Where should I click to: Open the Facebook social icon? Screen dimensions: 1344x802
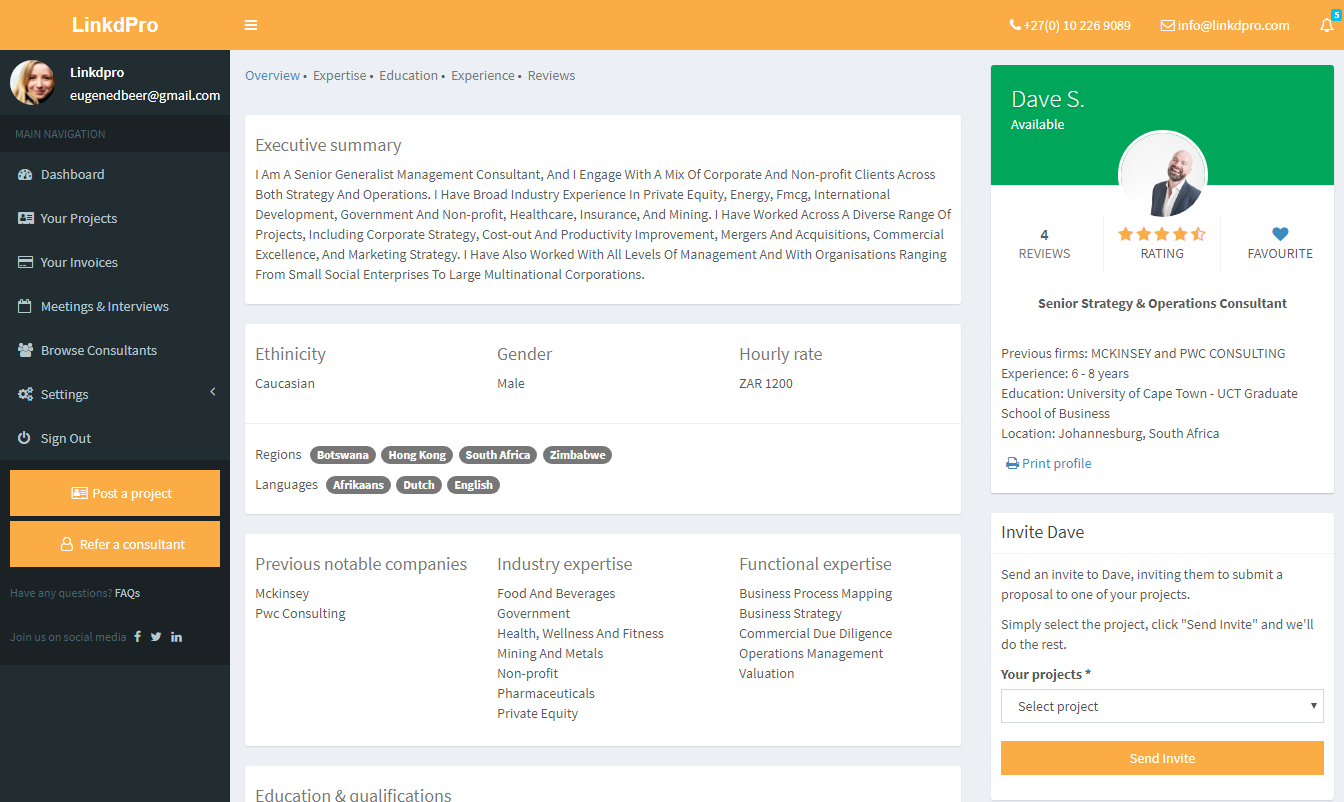[137, 637]
